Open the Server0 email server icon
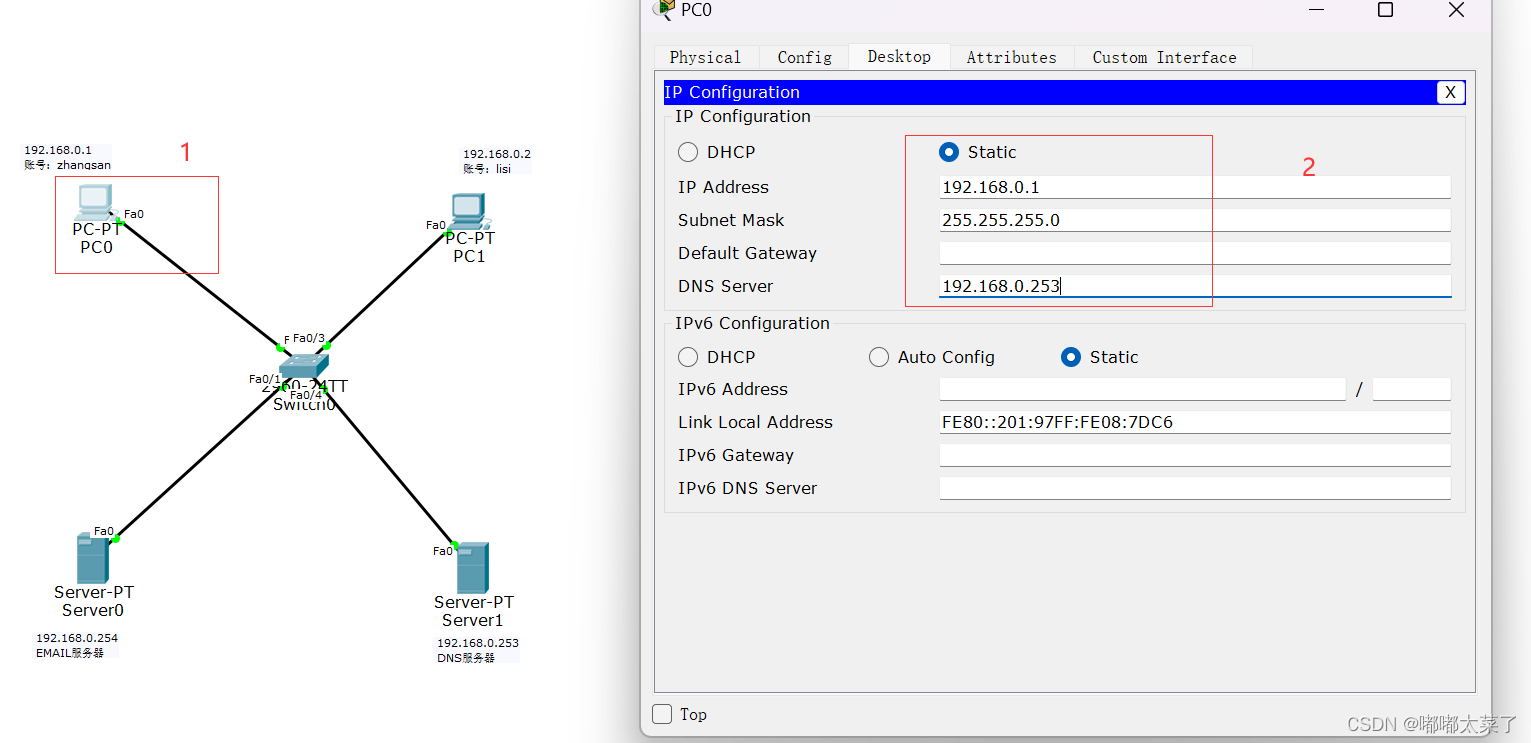Image resolution: width=1531 pixels, height=743 pixels. [92, 558]
